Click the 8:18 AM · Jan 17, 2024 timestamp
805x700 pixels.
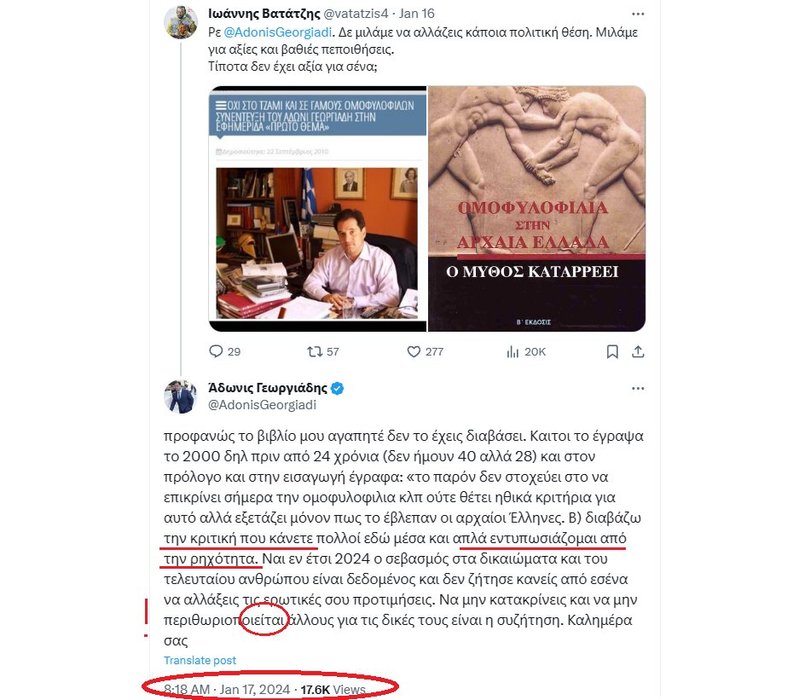pos(227,689)
